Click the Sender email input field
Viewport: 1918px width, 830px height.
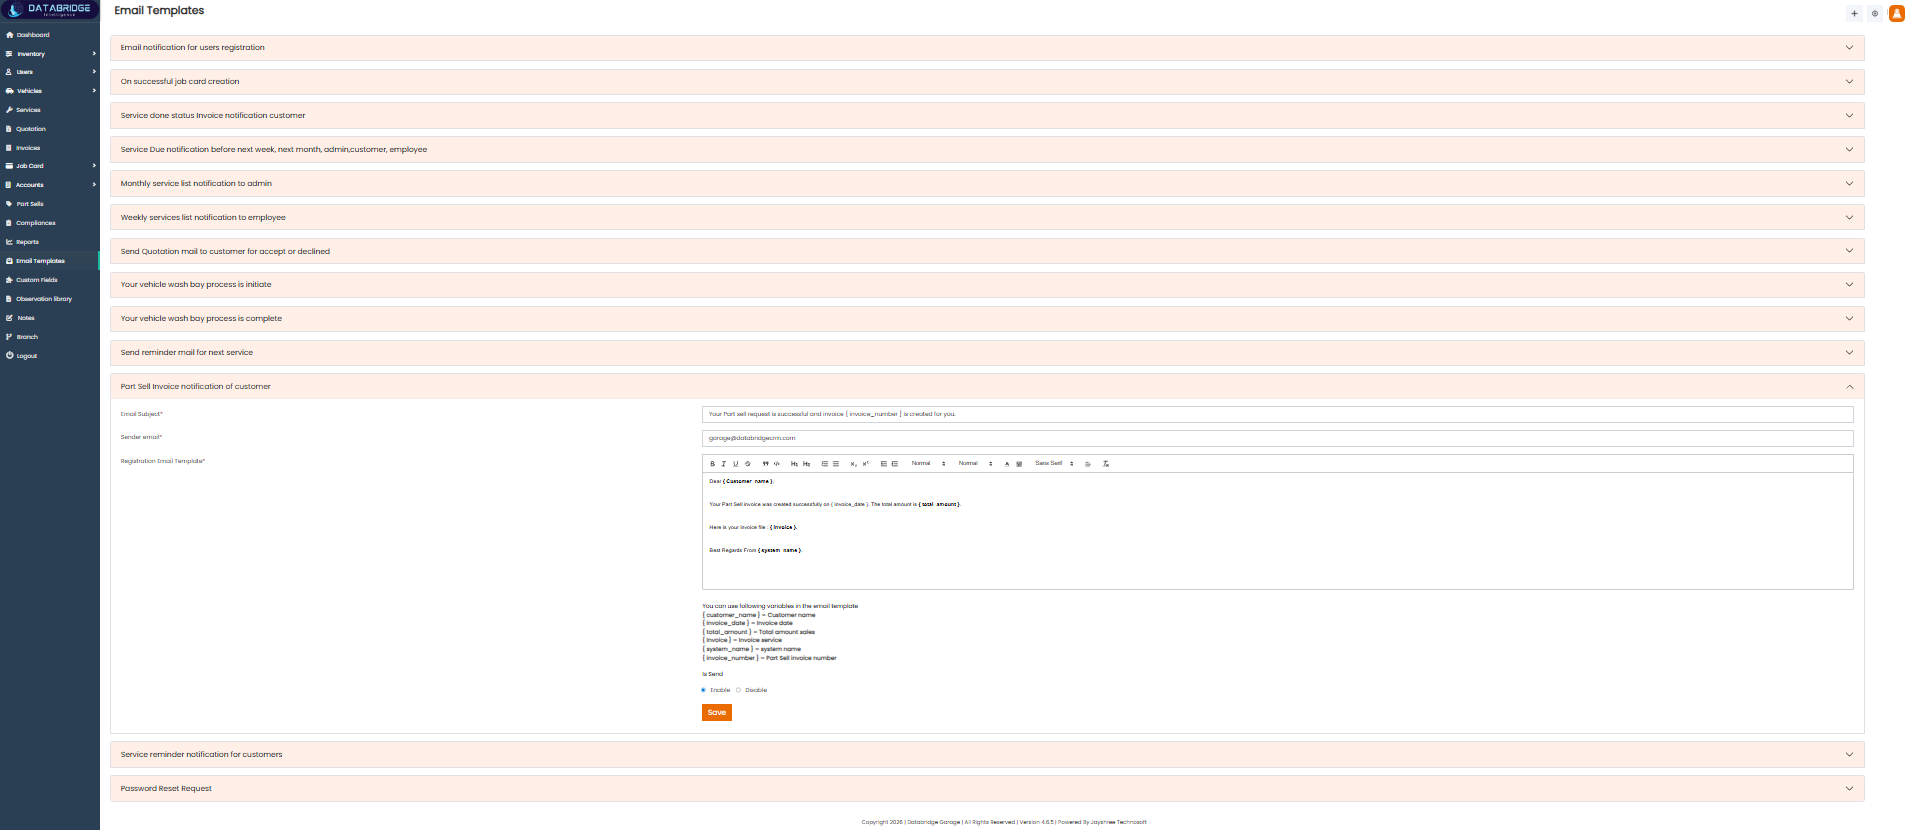tap(1277, 438)
